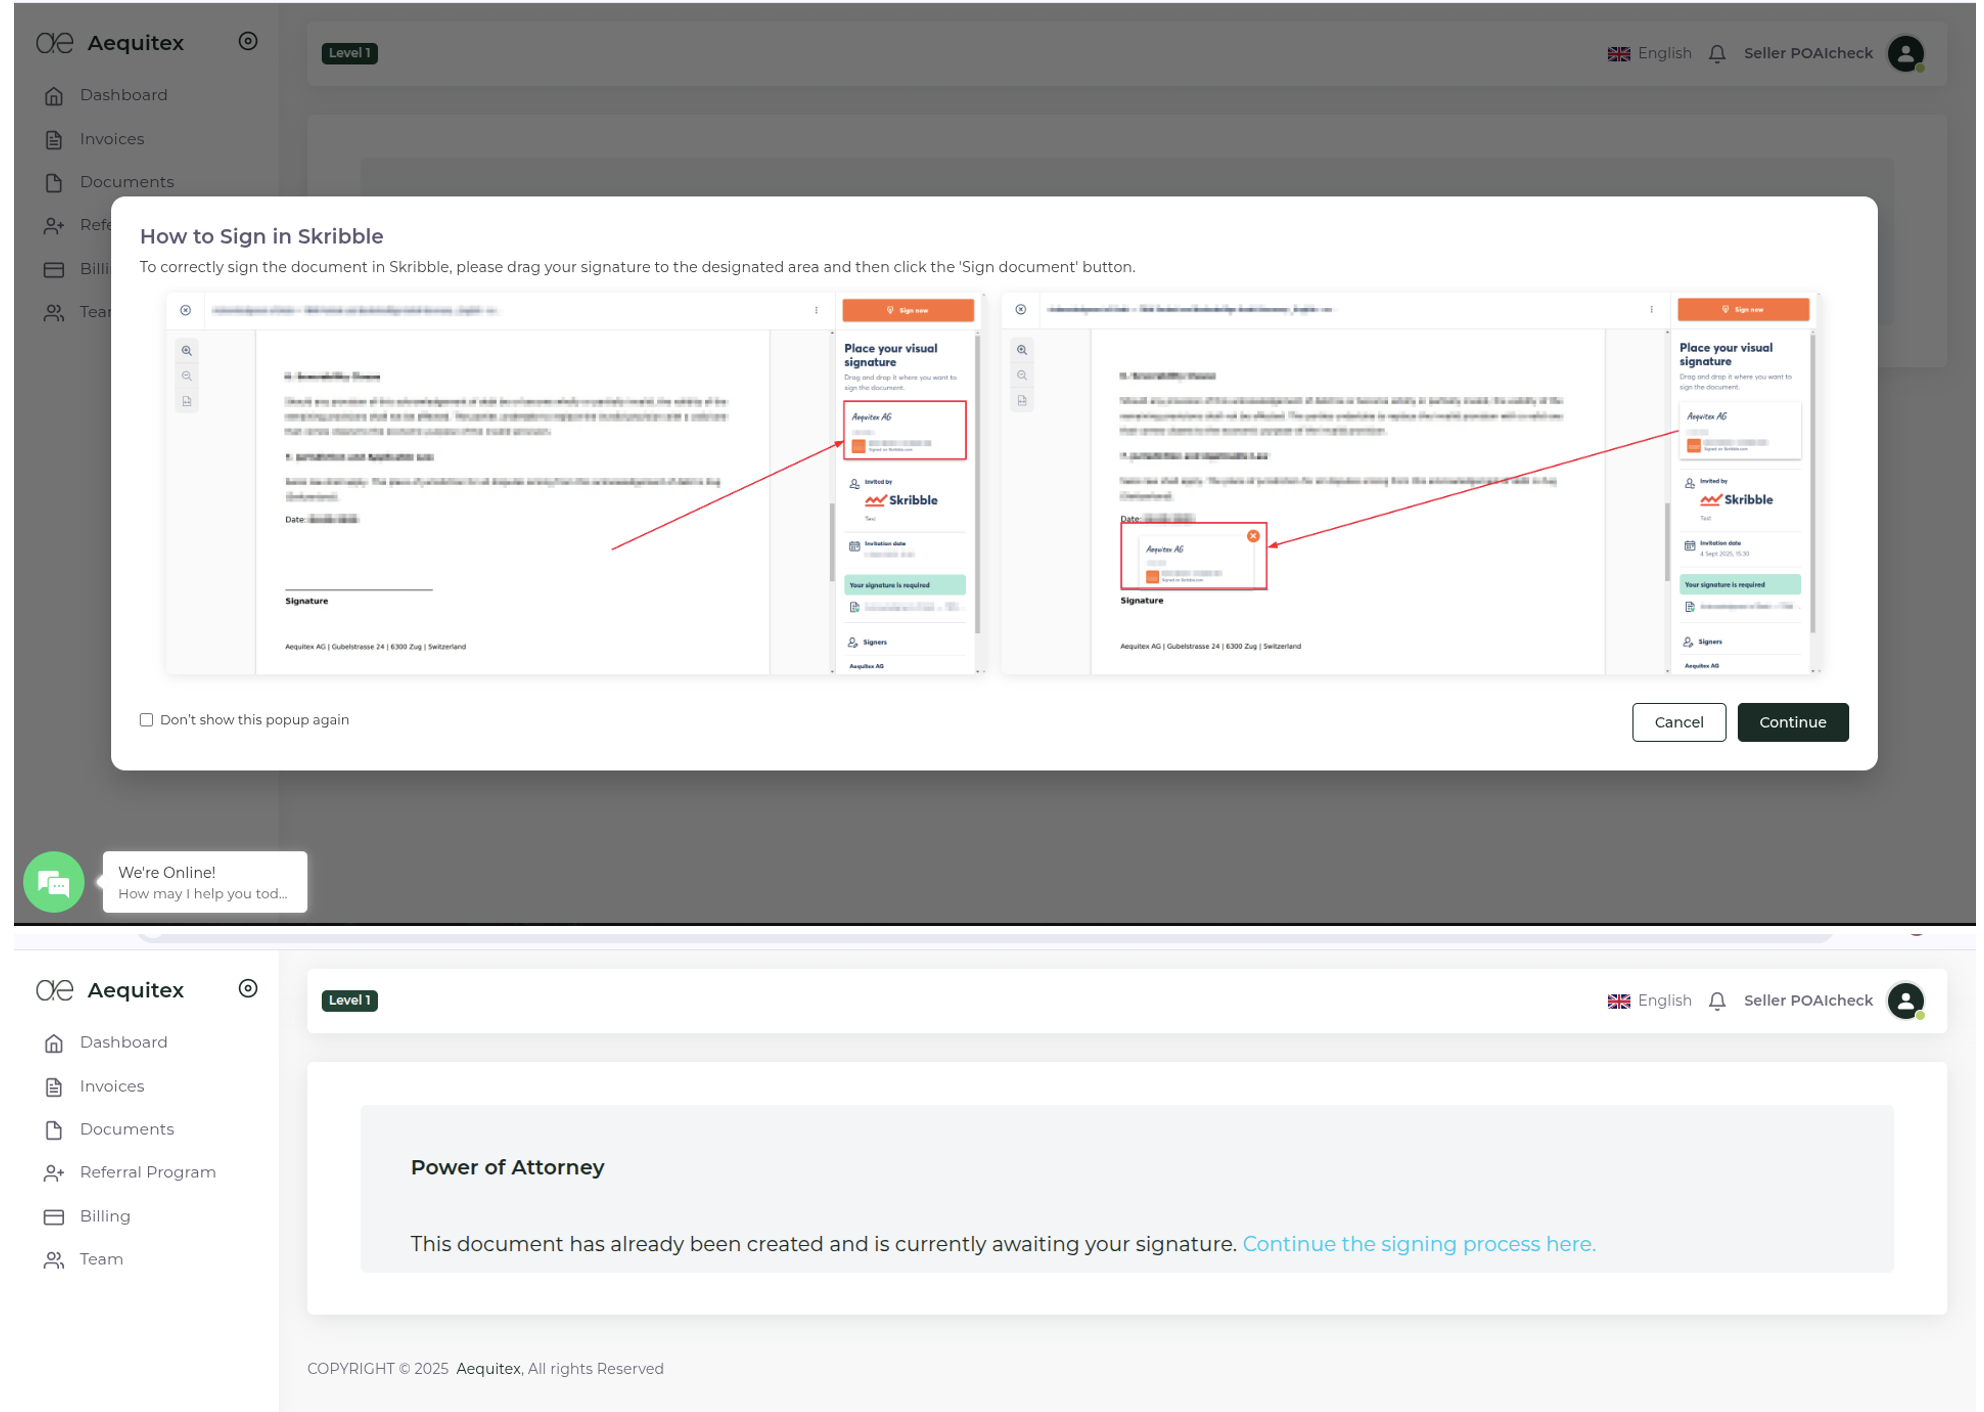Click the sidebar toggle icon beside the top Aequitex logo
1984x1412 pixels.
click(248, 42)
